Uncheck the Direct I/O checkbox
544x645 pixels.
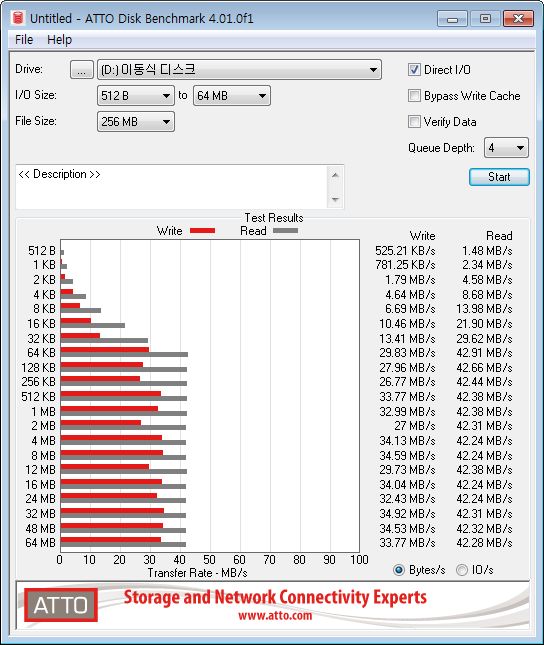(x=414, y=70)
